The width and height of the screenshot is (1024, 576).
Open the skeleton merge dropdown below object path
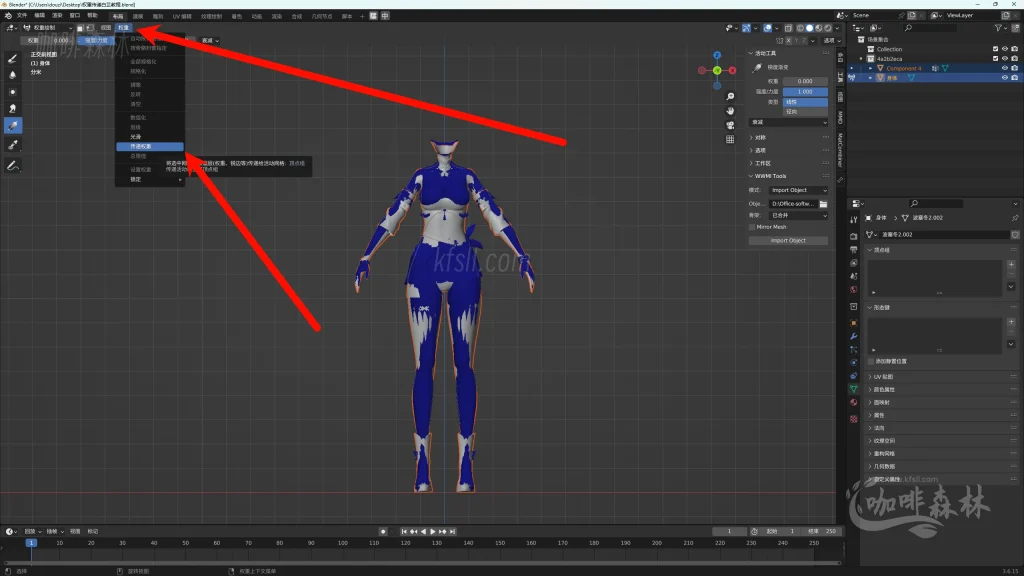tap(798, 215)
